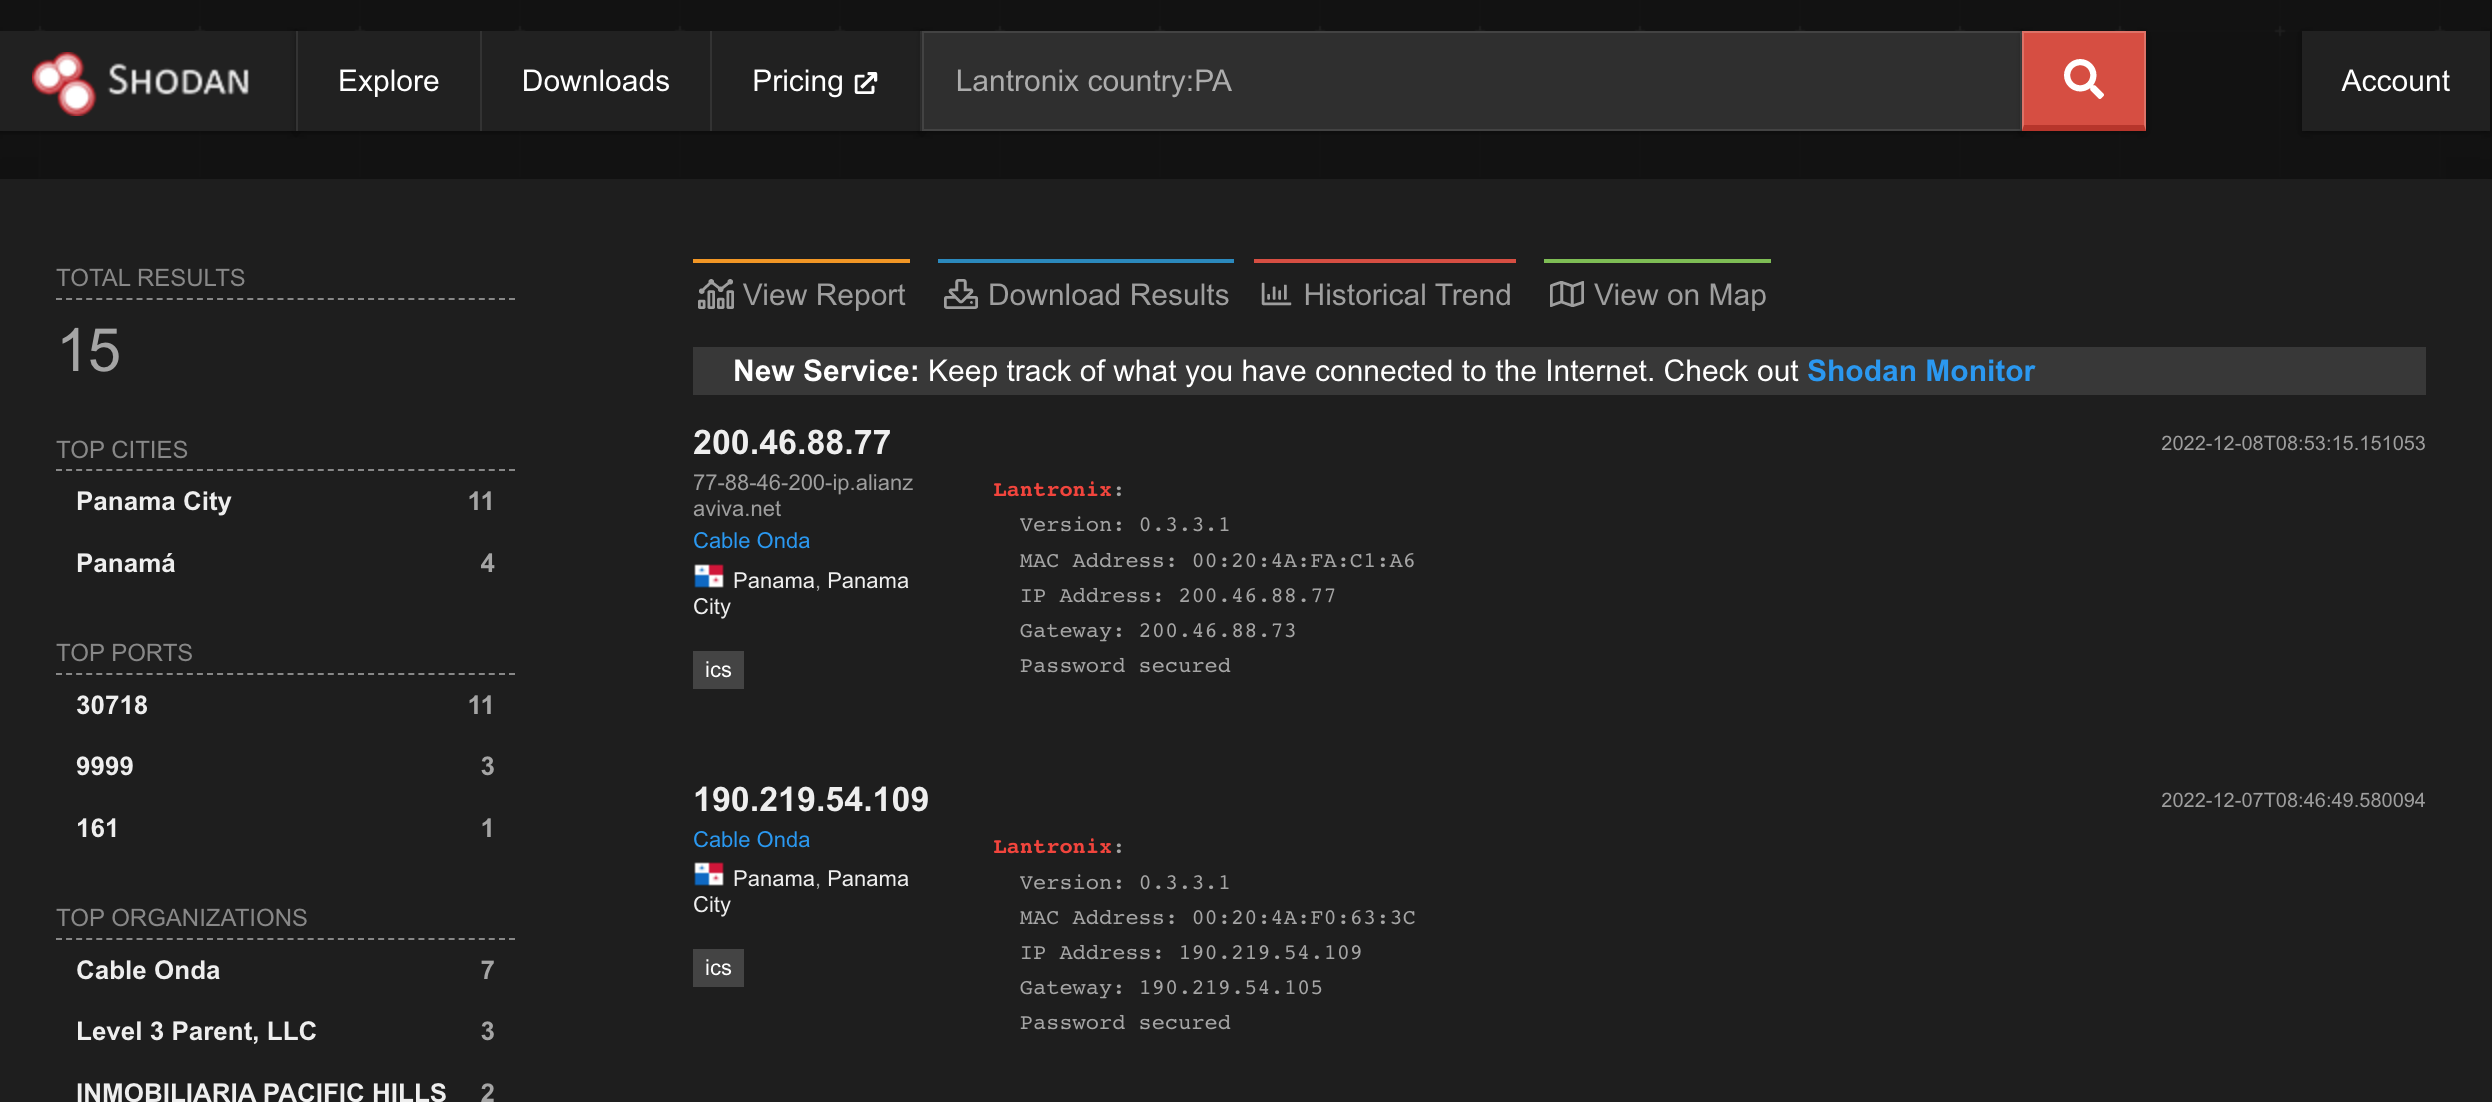
Task: Click the Download Results tray icon
Action: (x=960, y=295)
